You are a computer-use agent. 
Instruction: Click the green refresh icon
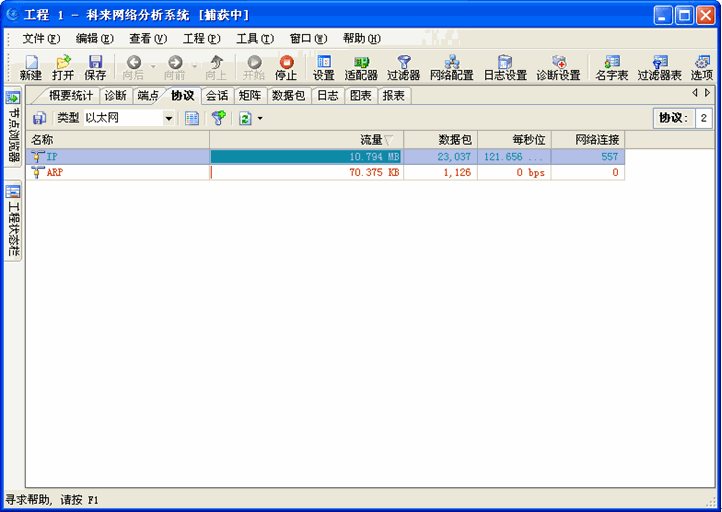tap(245, 118)
